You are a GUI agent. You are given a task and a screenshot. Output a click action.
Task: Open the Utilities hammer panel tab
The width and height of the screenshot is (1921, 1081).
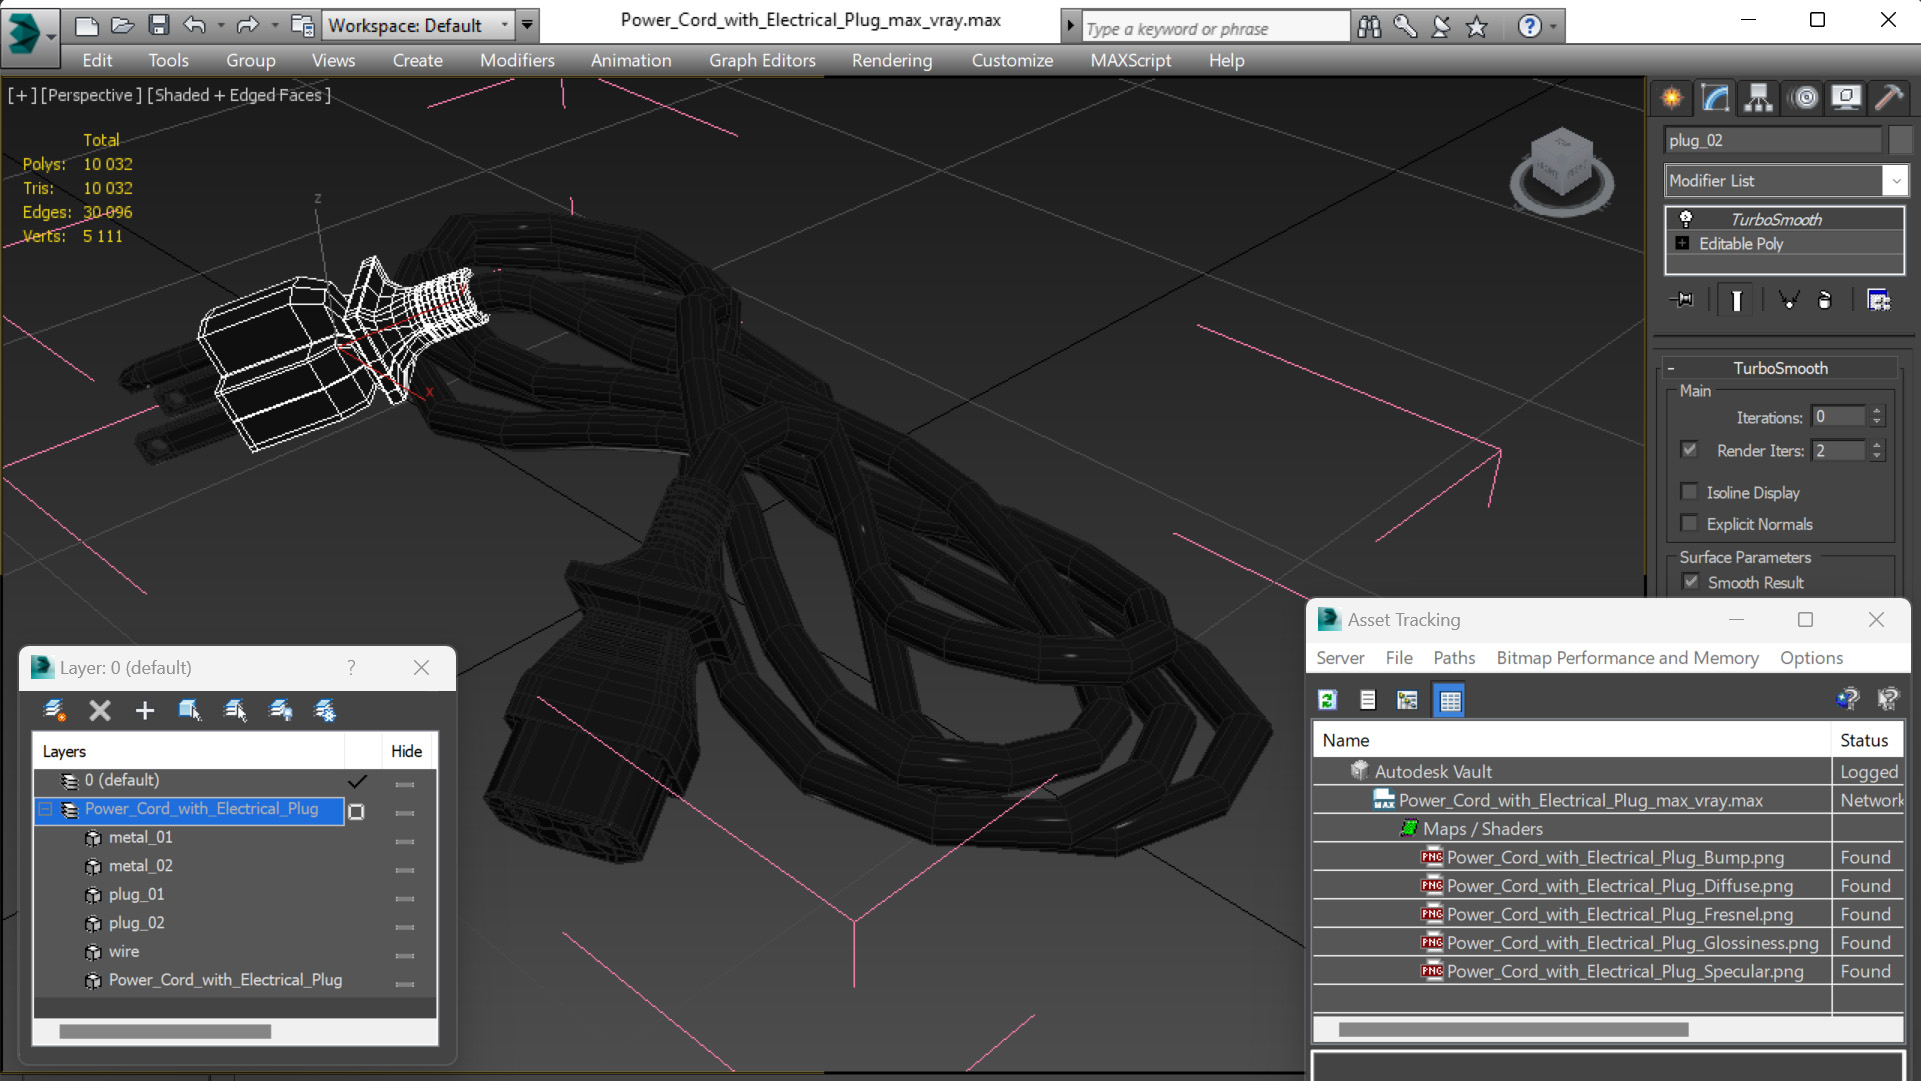click(x=1888, y=97)
